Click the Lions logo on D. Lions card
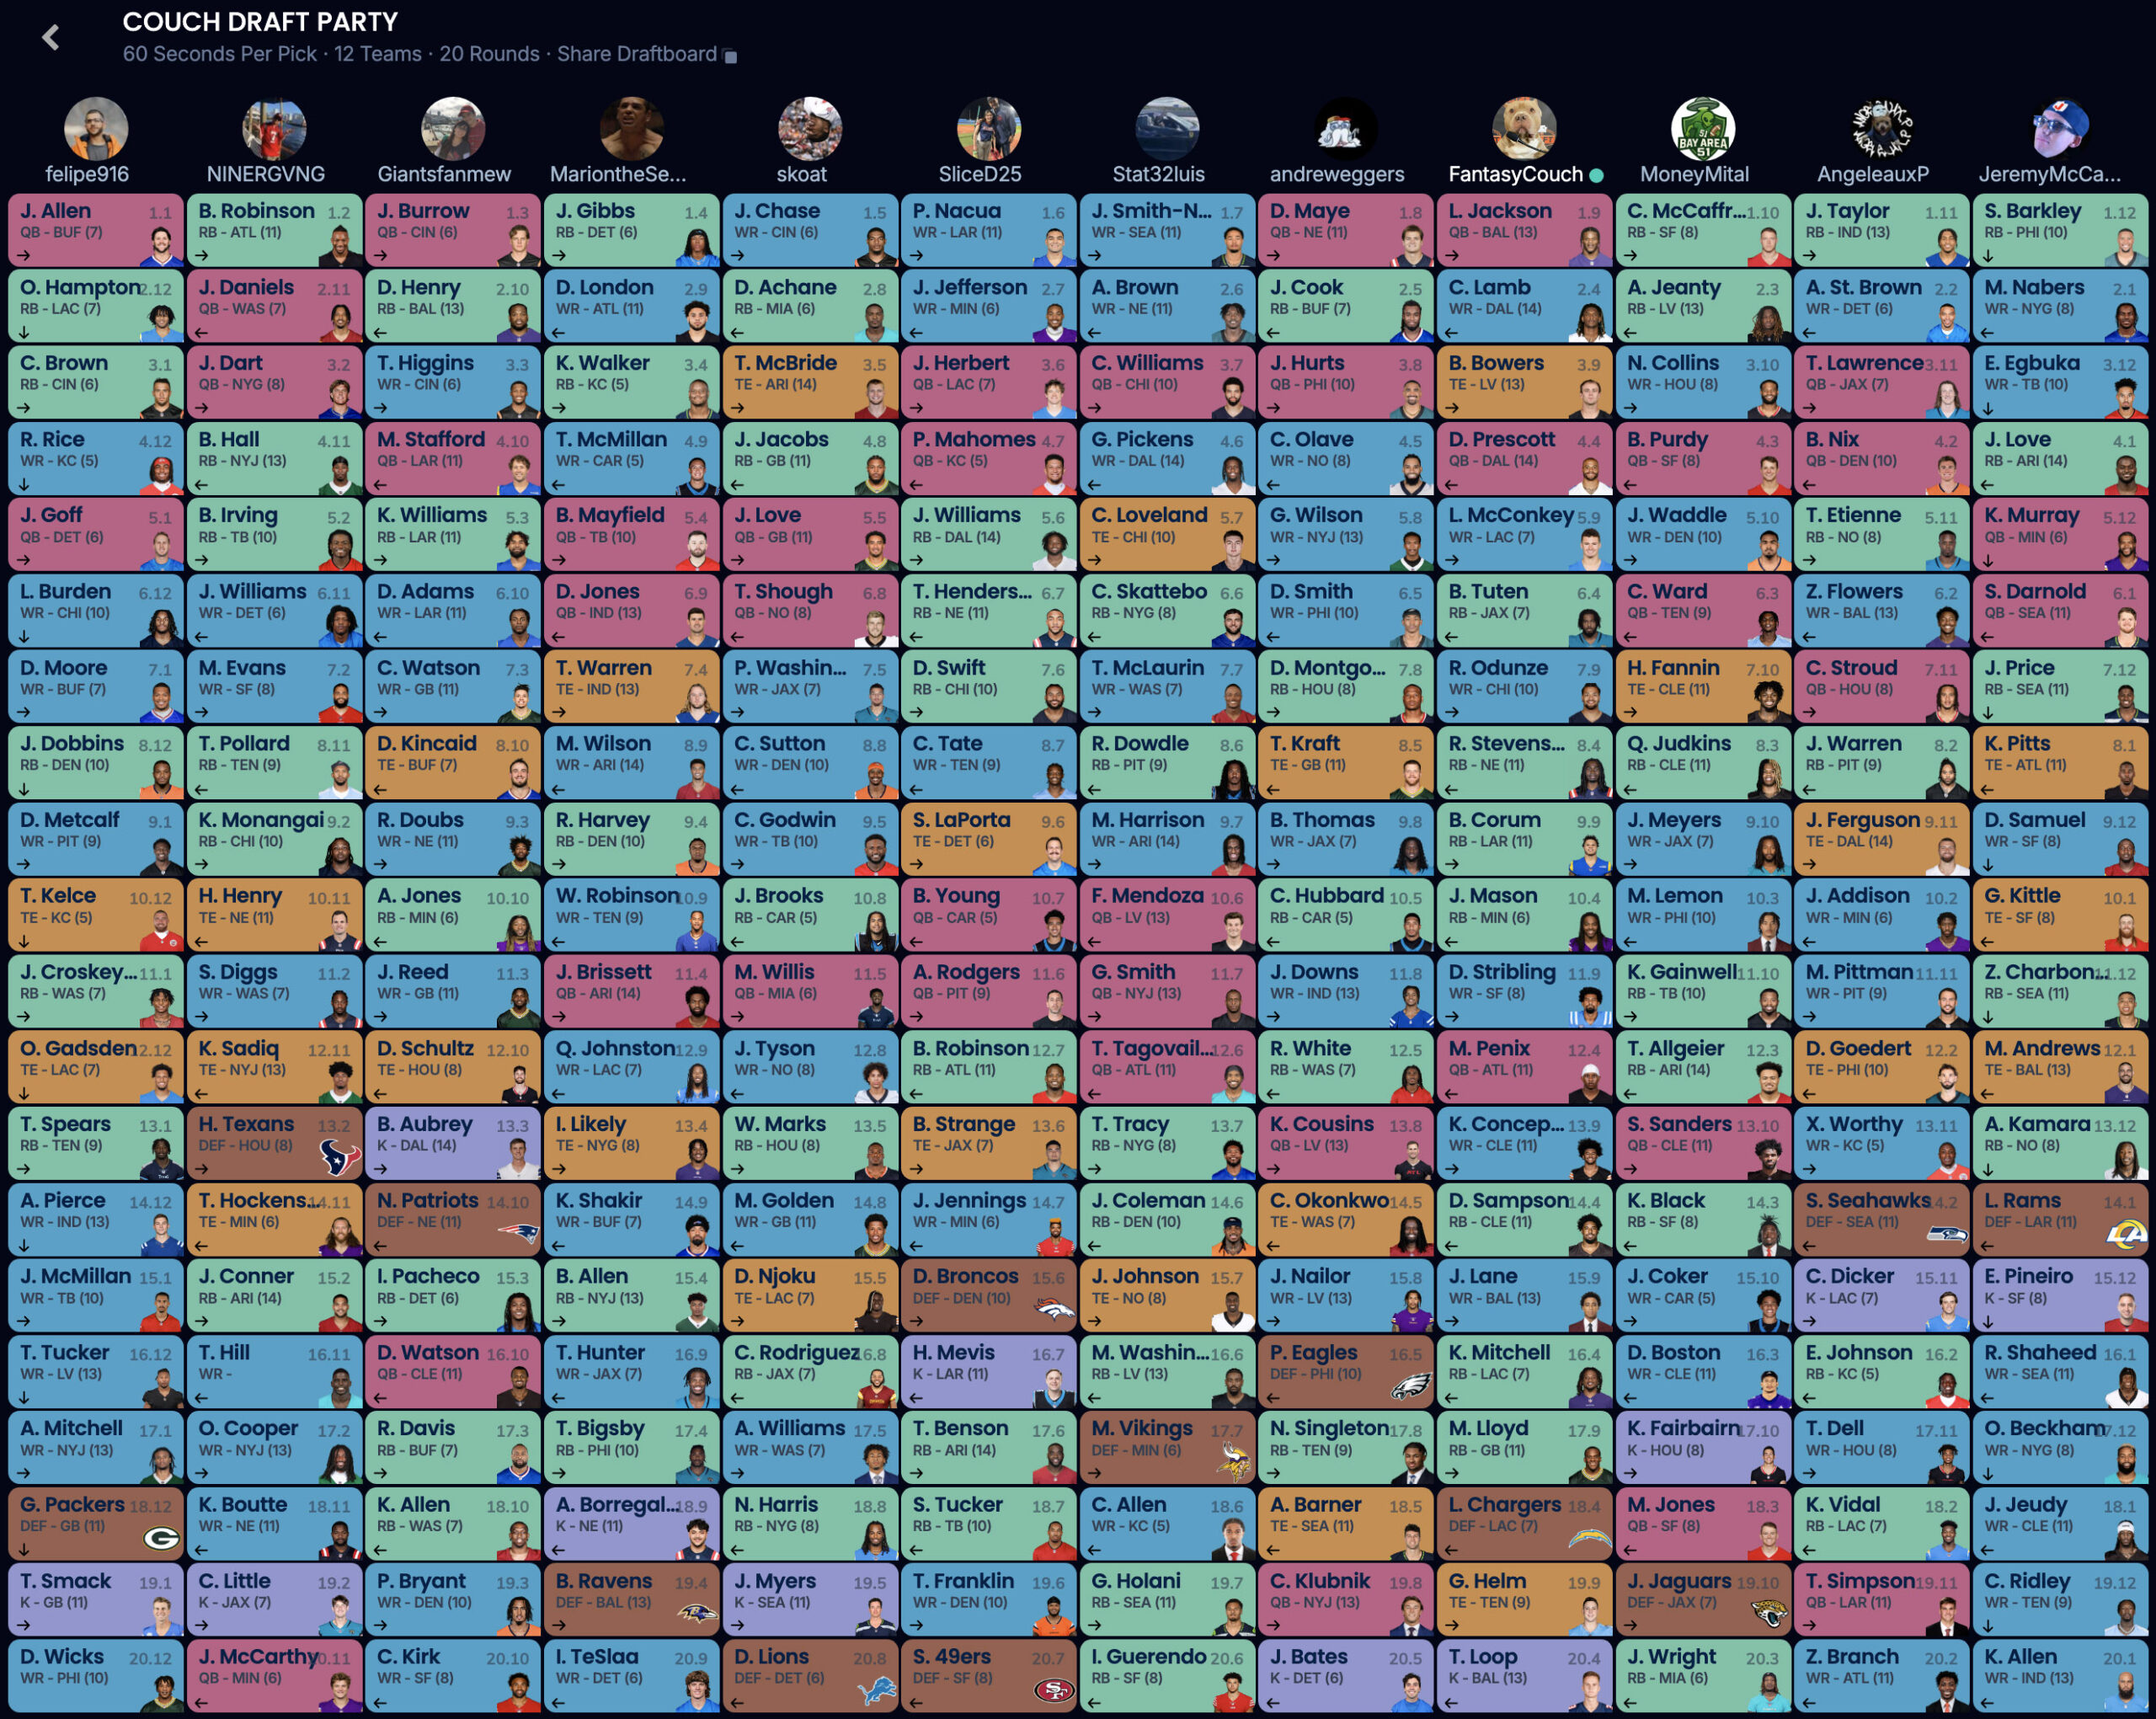Image resolution: width=2156 pixels, height=1719 pixels. pyautogui.click(x=876, y=1691)
